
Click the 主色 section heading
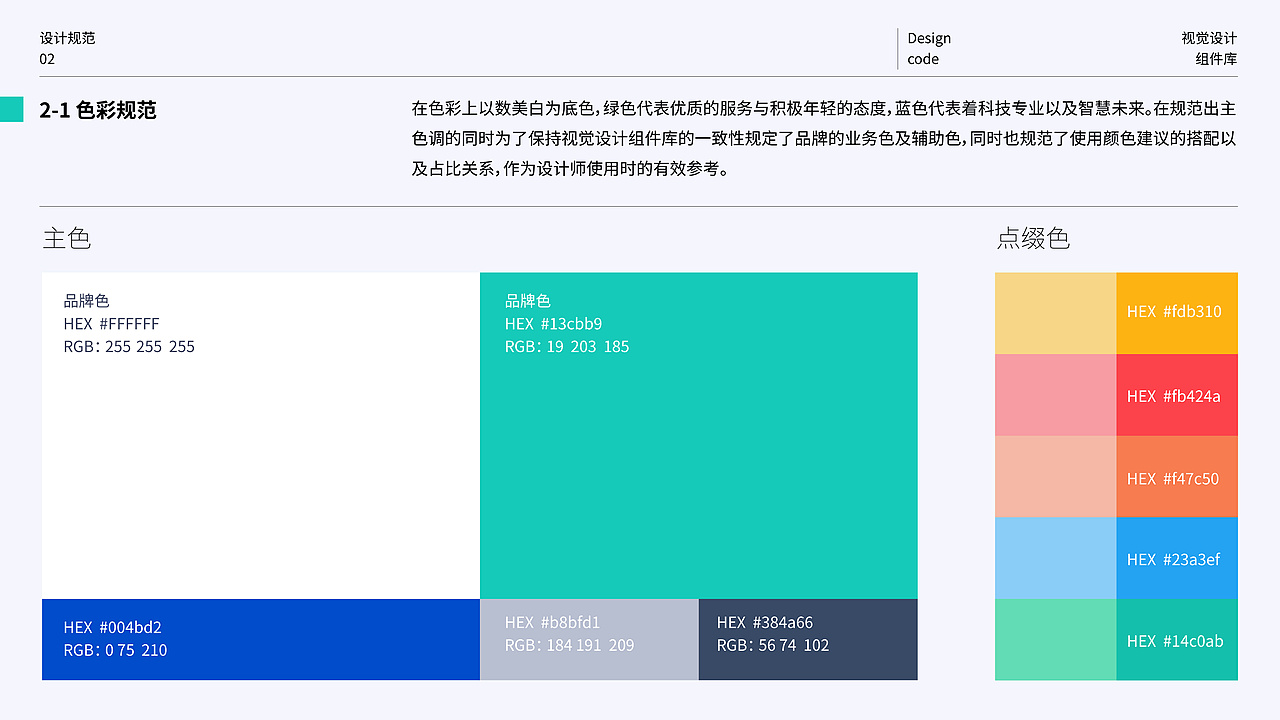[66, 239]
